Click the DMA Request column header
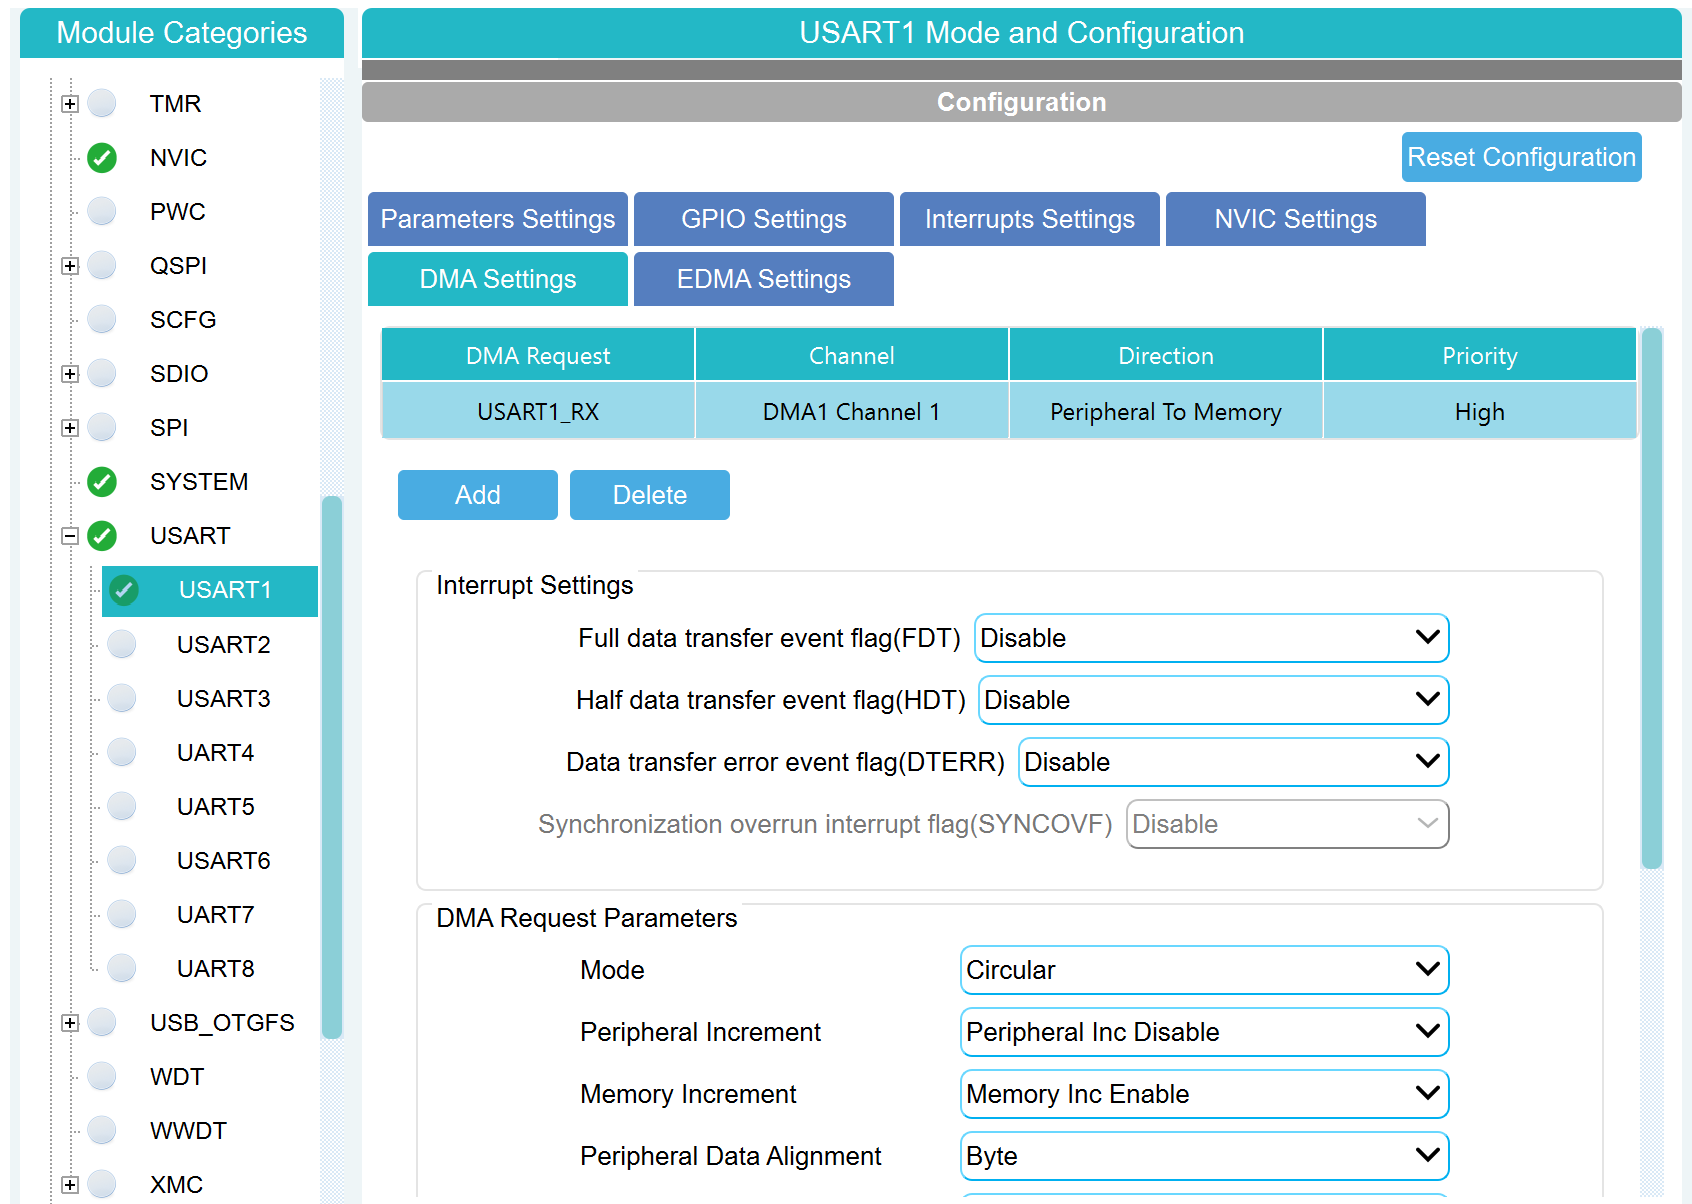 (x=538, y=355)
